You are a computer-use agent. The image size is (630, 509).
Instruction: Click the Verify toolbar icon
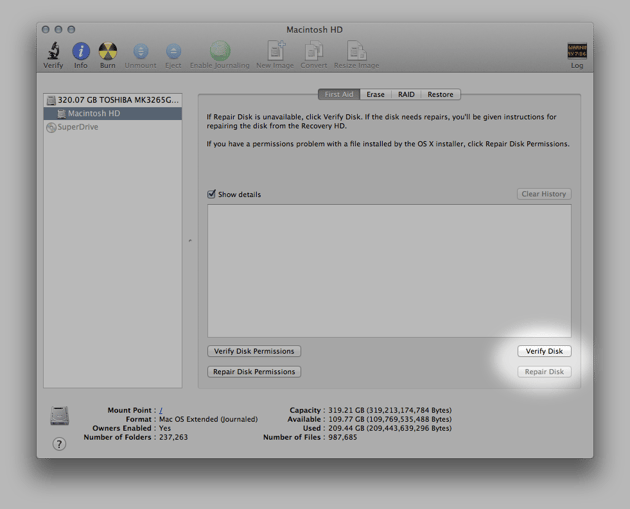click(53, 55)
